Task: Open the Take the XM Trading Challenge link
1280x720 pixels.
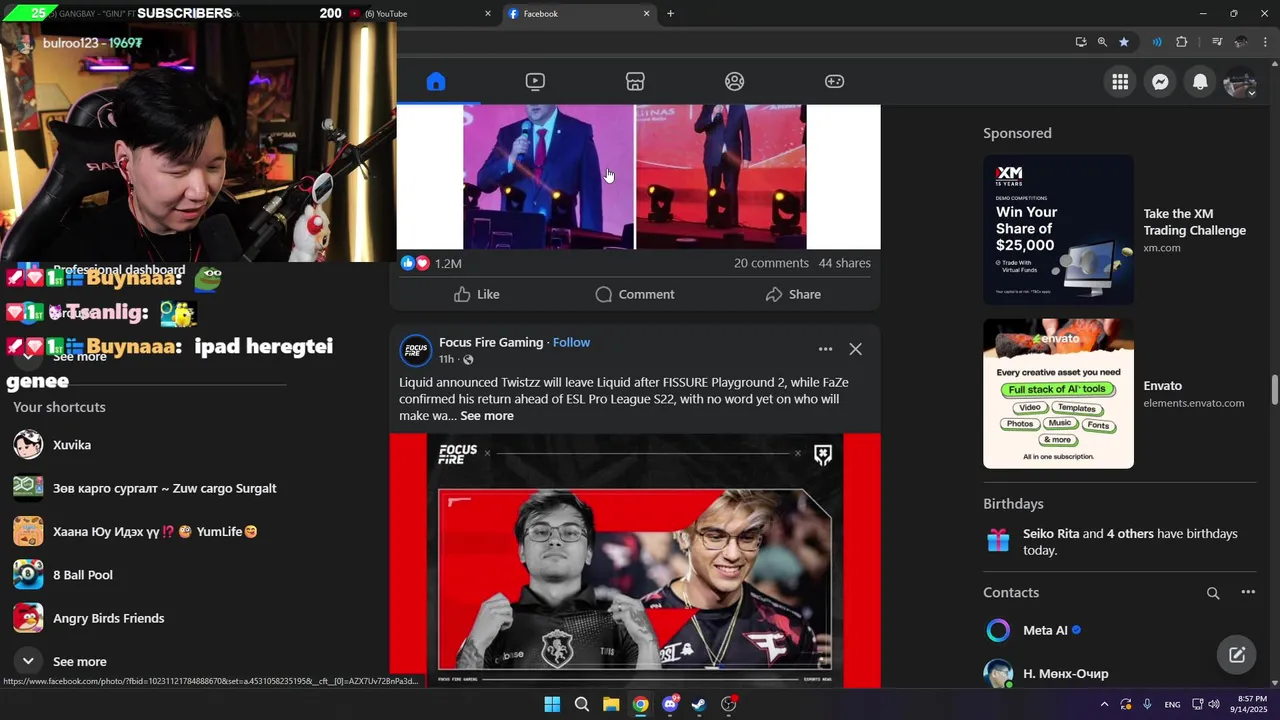Action: tap(1194, 222)
